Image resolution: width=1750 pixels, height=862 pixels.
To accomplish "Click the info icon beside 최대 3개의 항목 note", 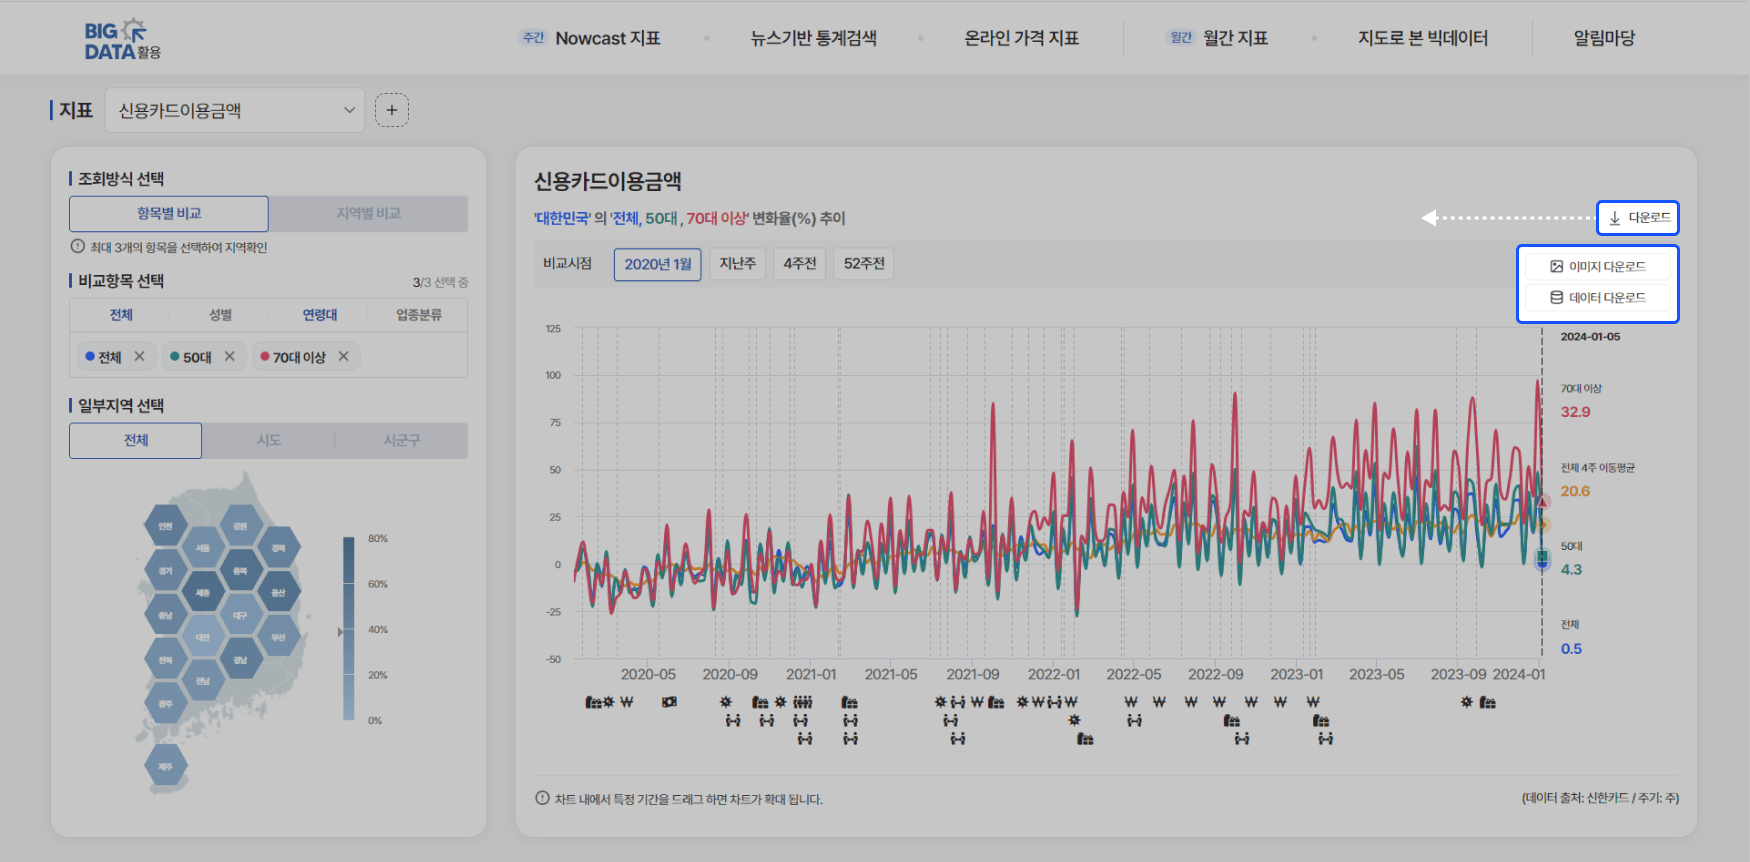I will 77,246.
